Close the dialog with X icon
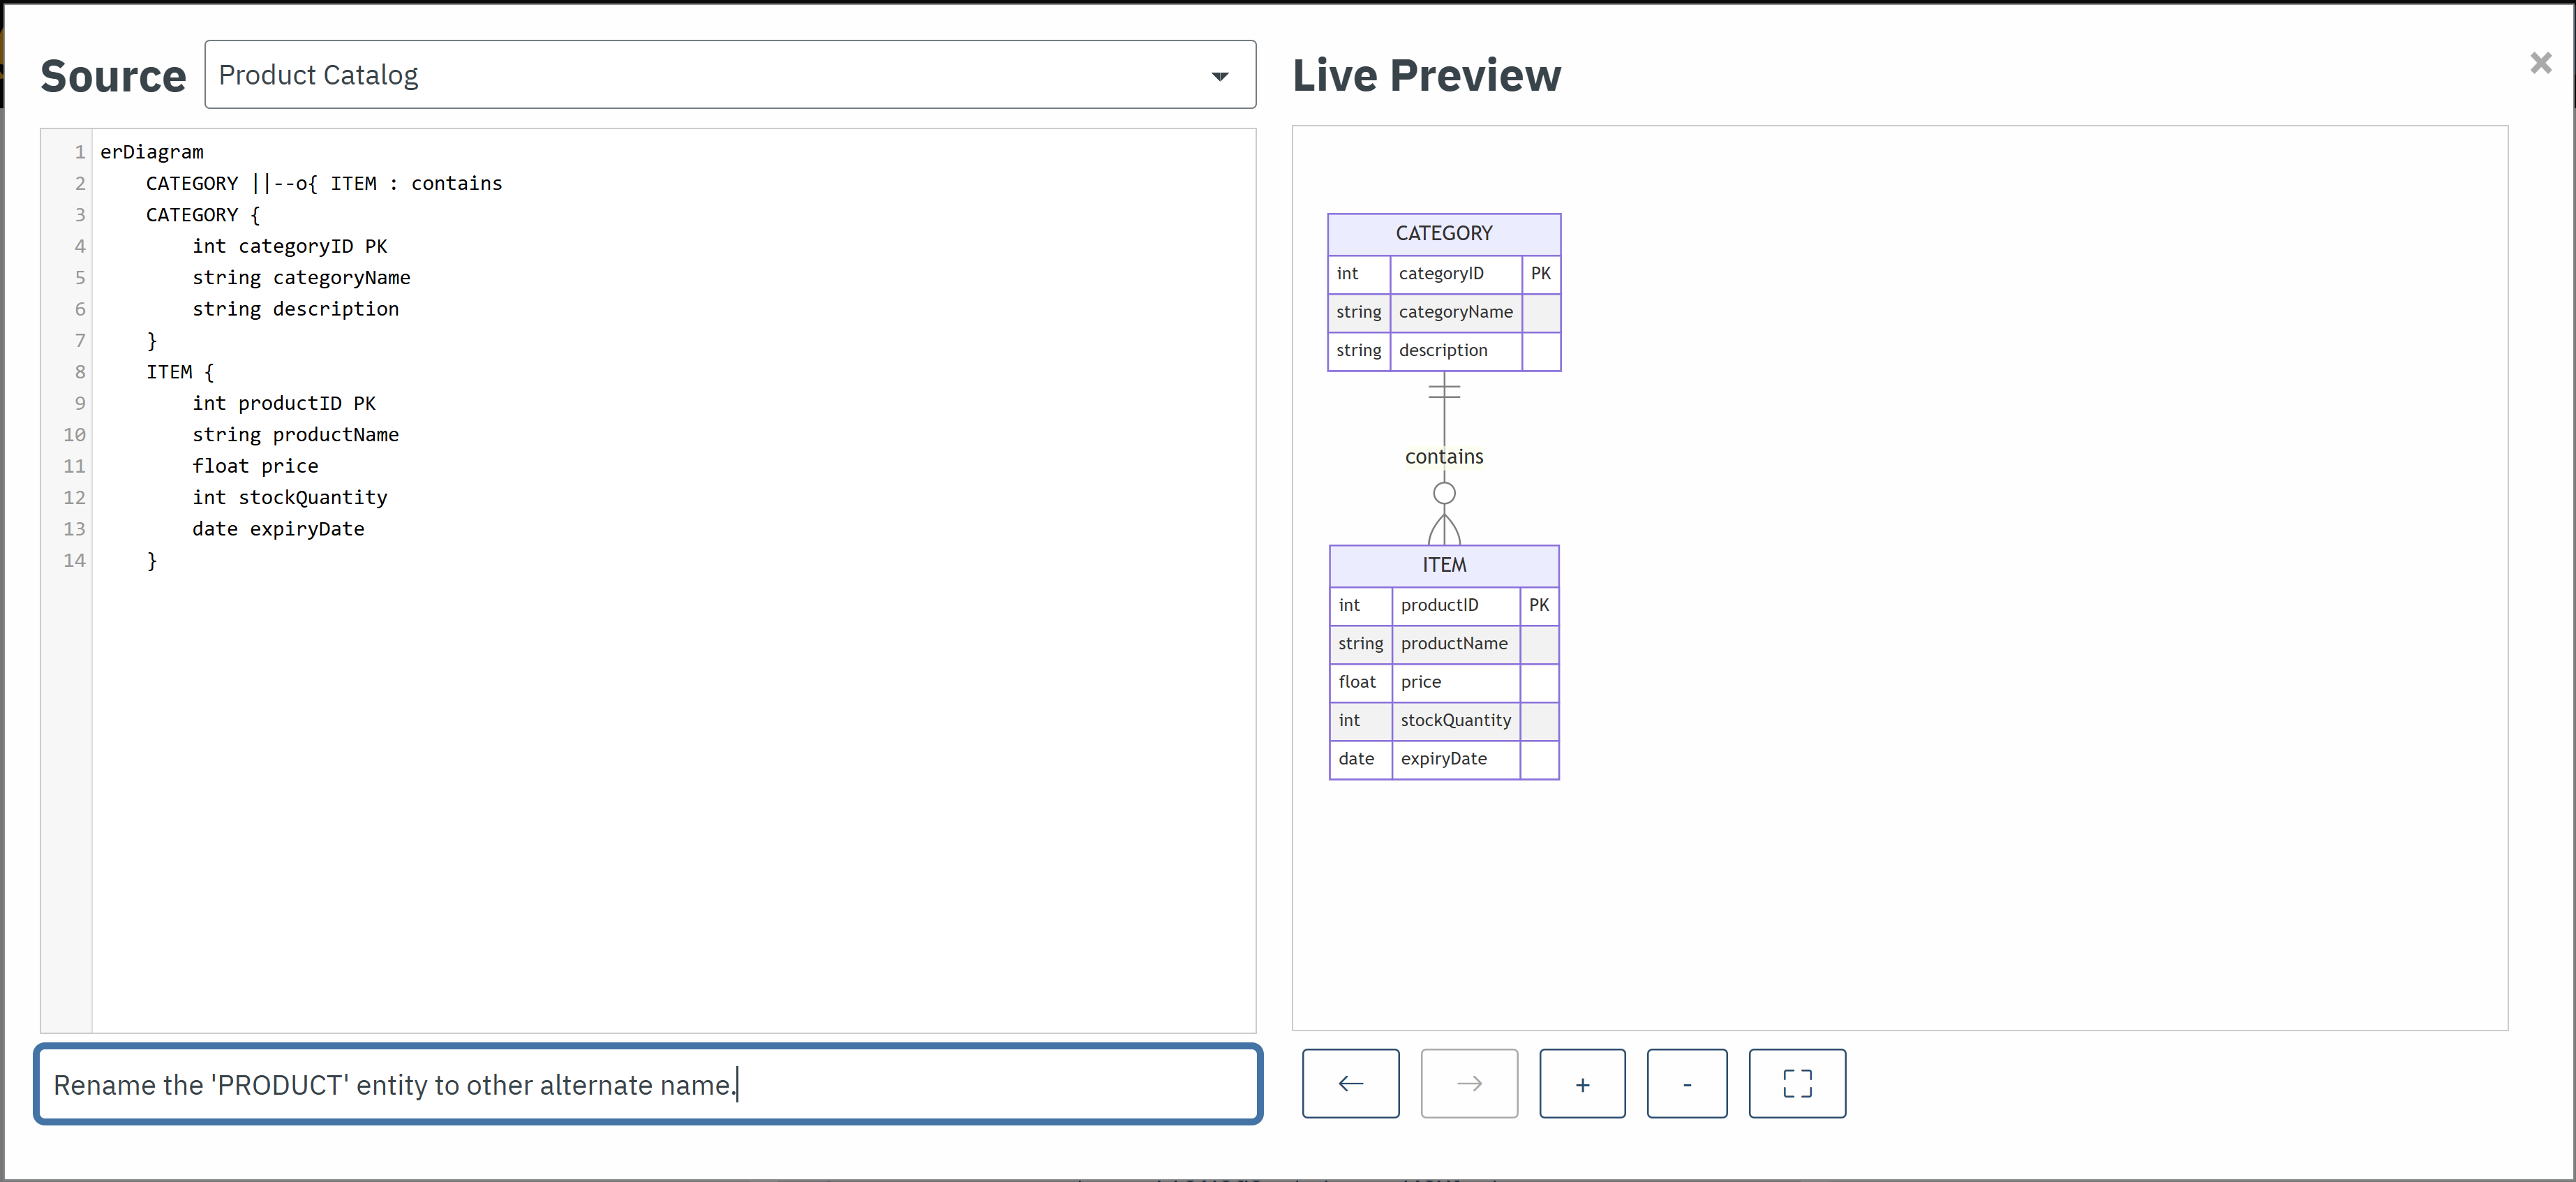 (2540, 63)
